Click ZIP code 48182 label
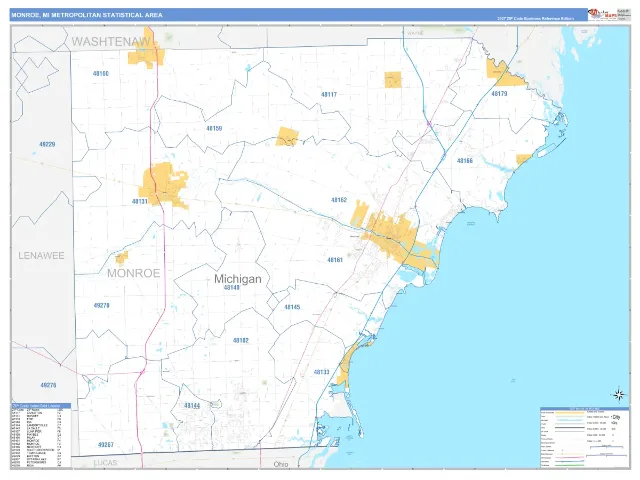The width and height of the screenshot is (640, 480). tap(240, 340)
